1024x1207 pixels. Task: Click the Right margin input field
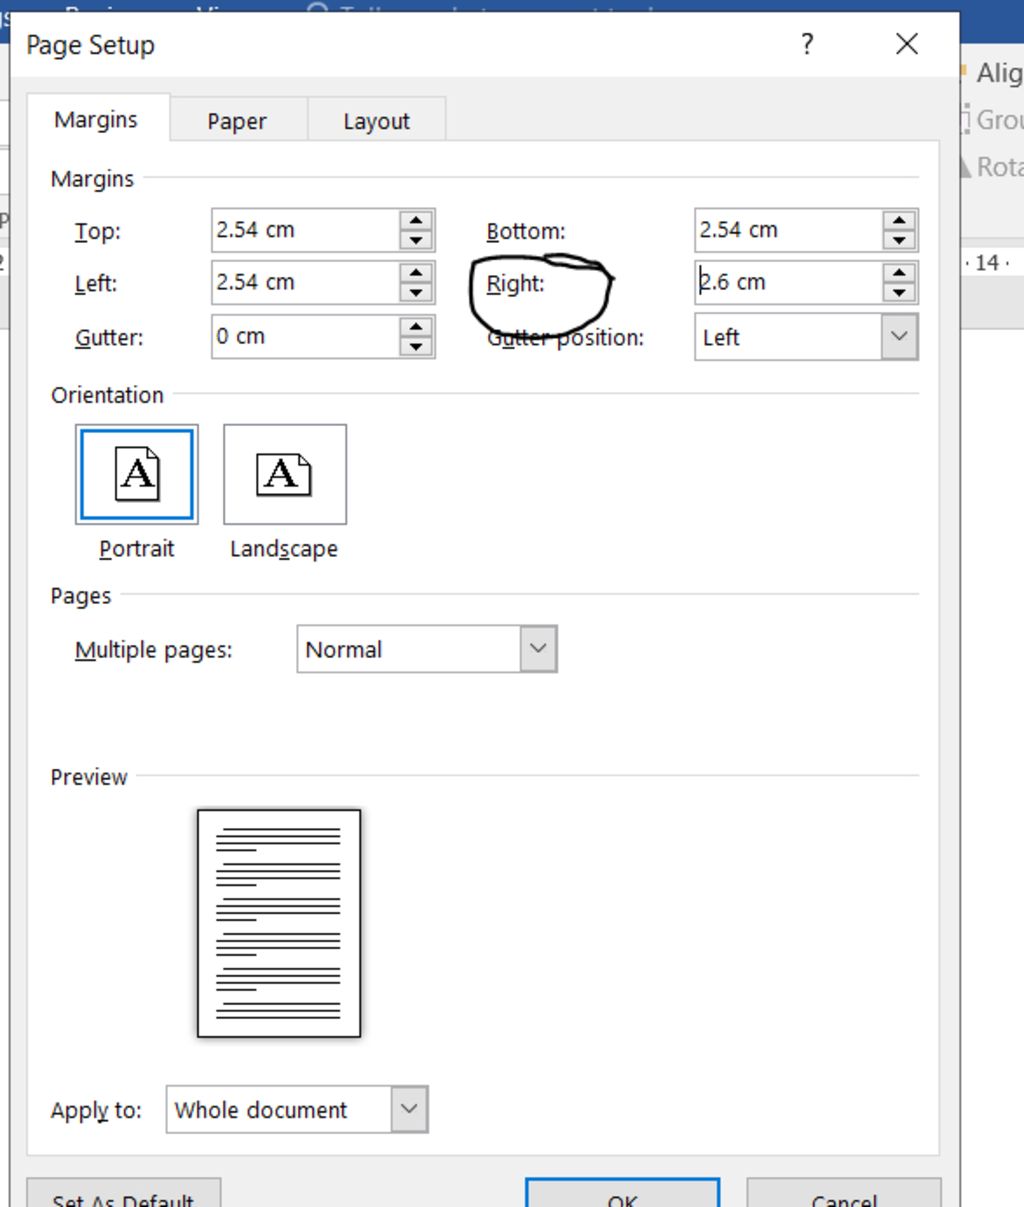pos(789,282)
